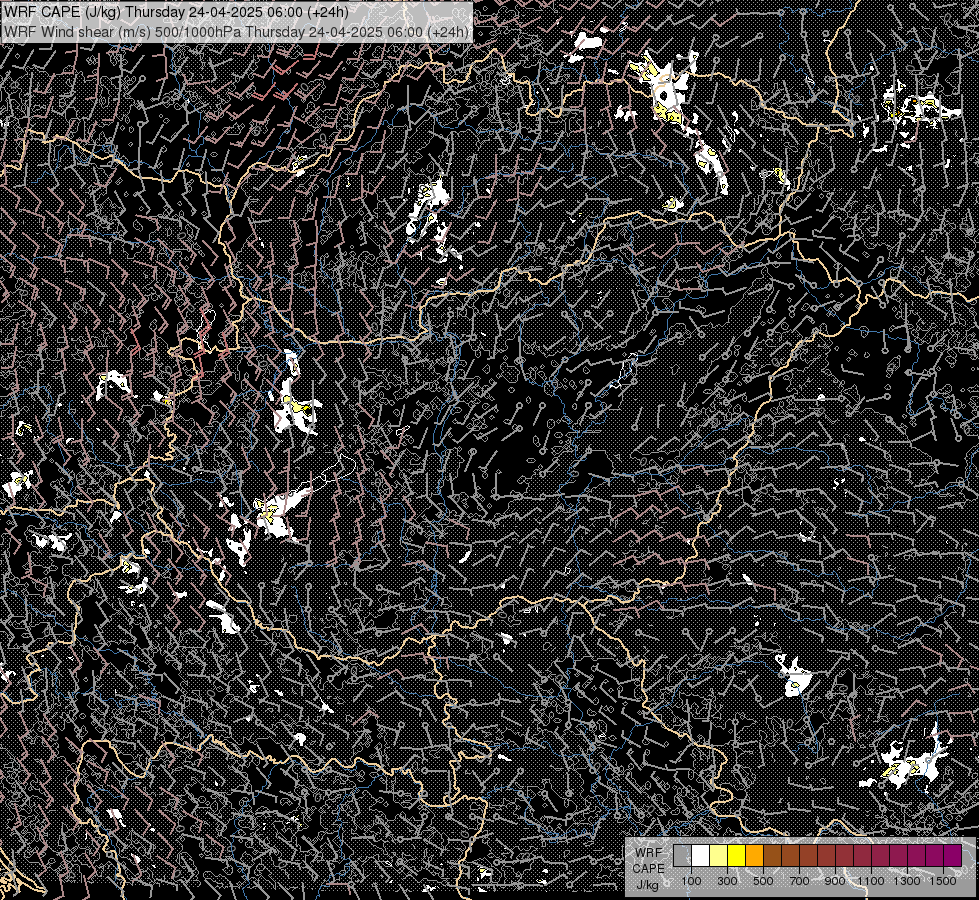Click the '1500' legend tick label
979x900 pixels.
943,881
